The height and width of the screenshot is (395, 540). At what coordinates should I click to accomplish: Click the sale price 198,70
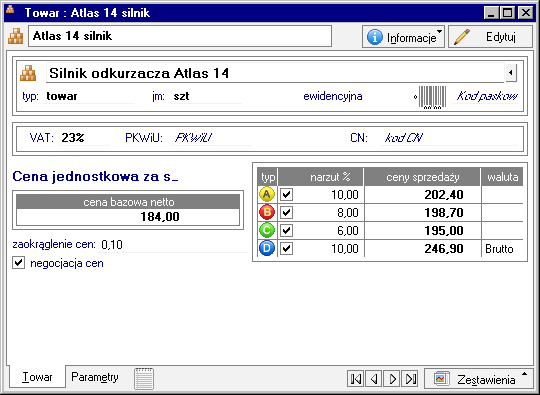coord(444,212)
